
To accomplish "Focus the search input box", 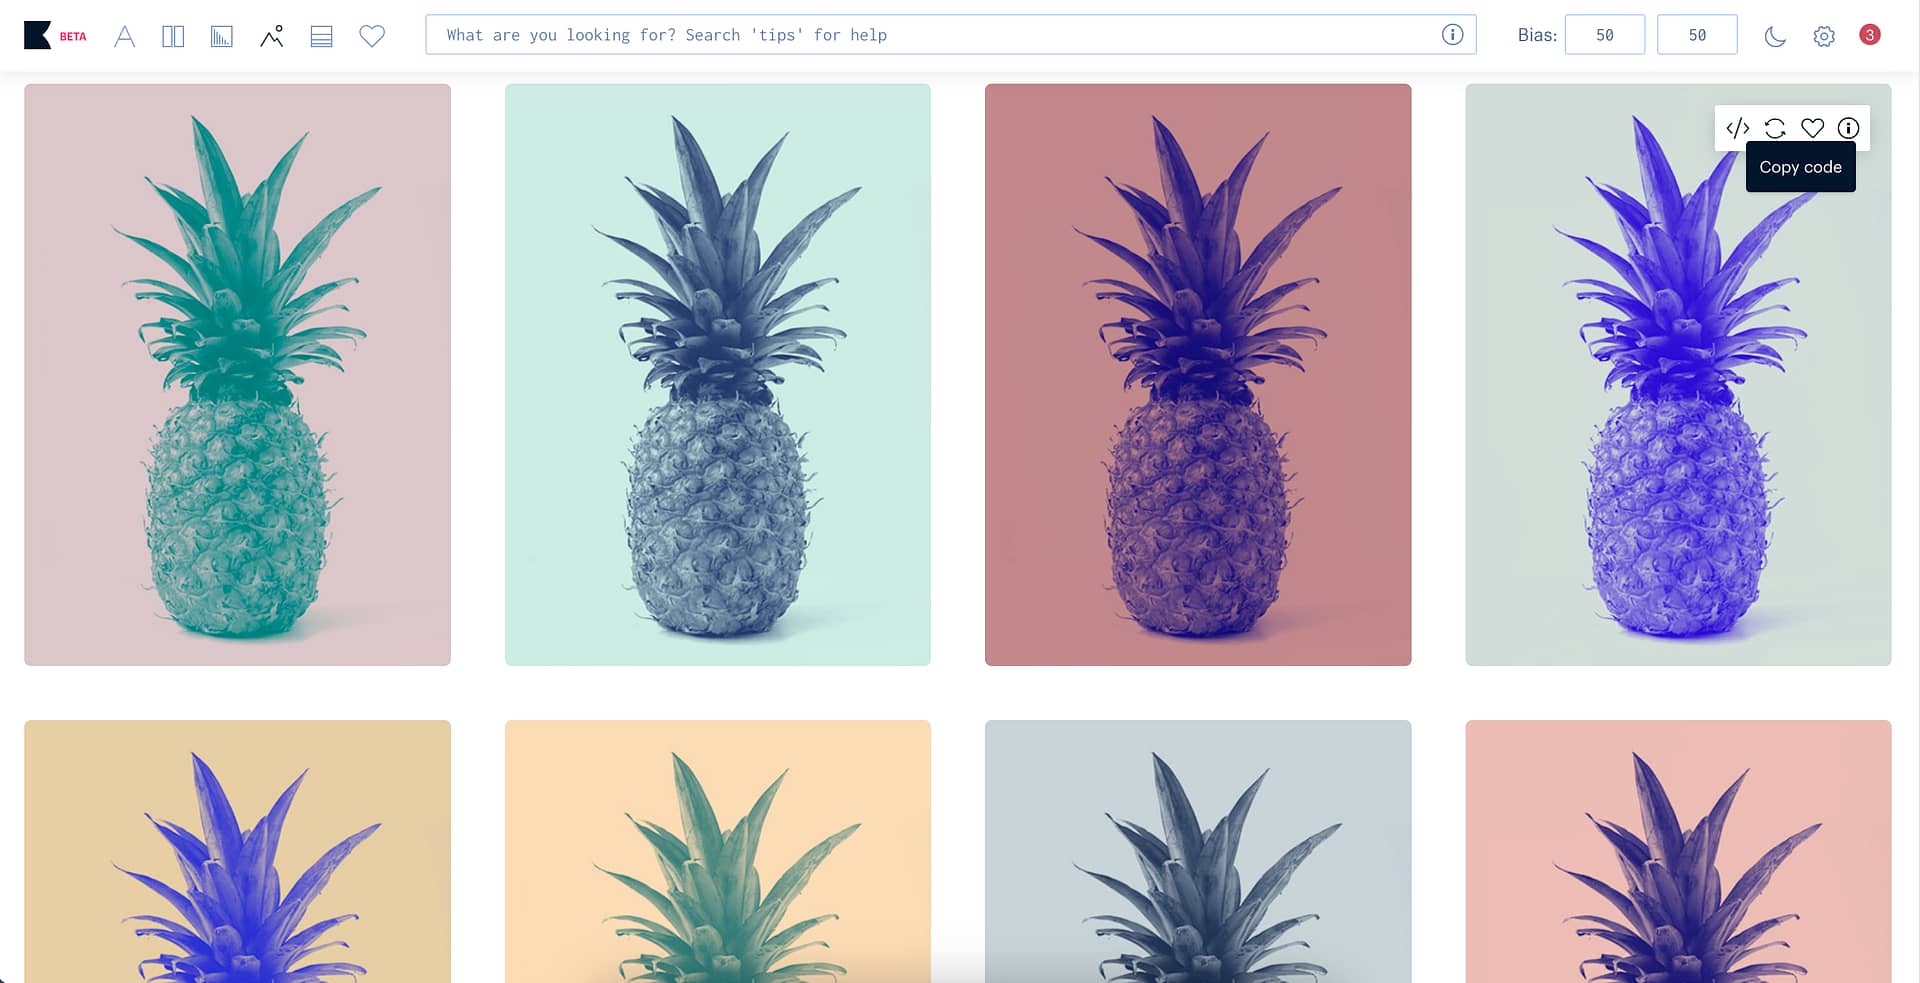I will pyautogui.click(x=950, y=35).
